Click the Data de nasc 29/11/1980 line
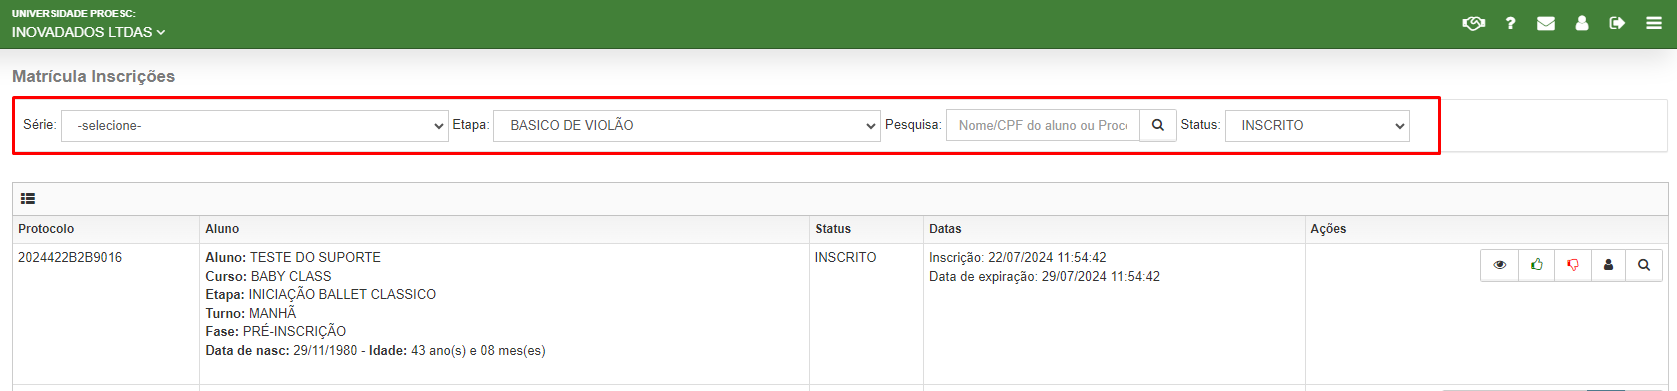The width and height of the screenshot is (1677, 391). tap(375, 350)
